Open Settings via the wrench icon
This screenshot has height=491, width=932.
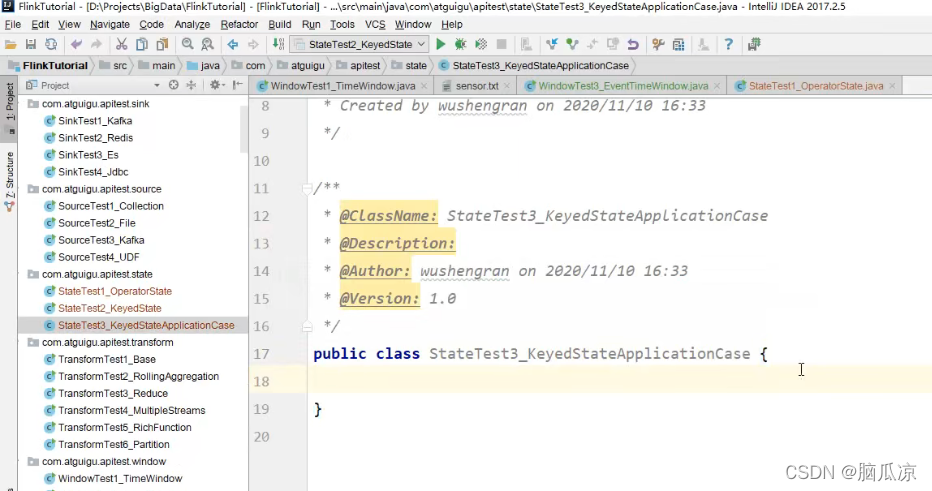coord(658,45)
